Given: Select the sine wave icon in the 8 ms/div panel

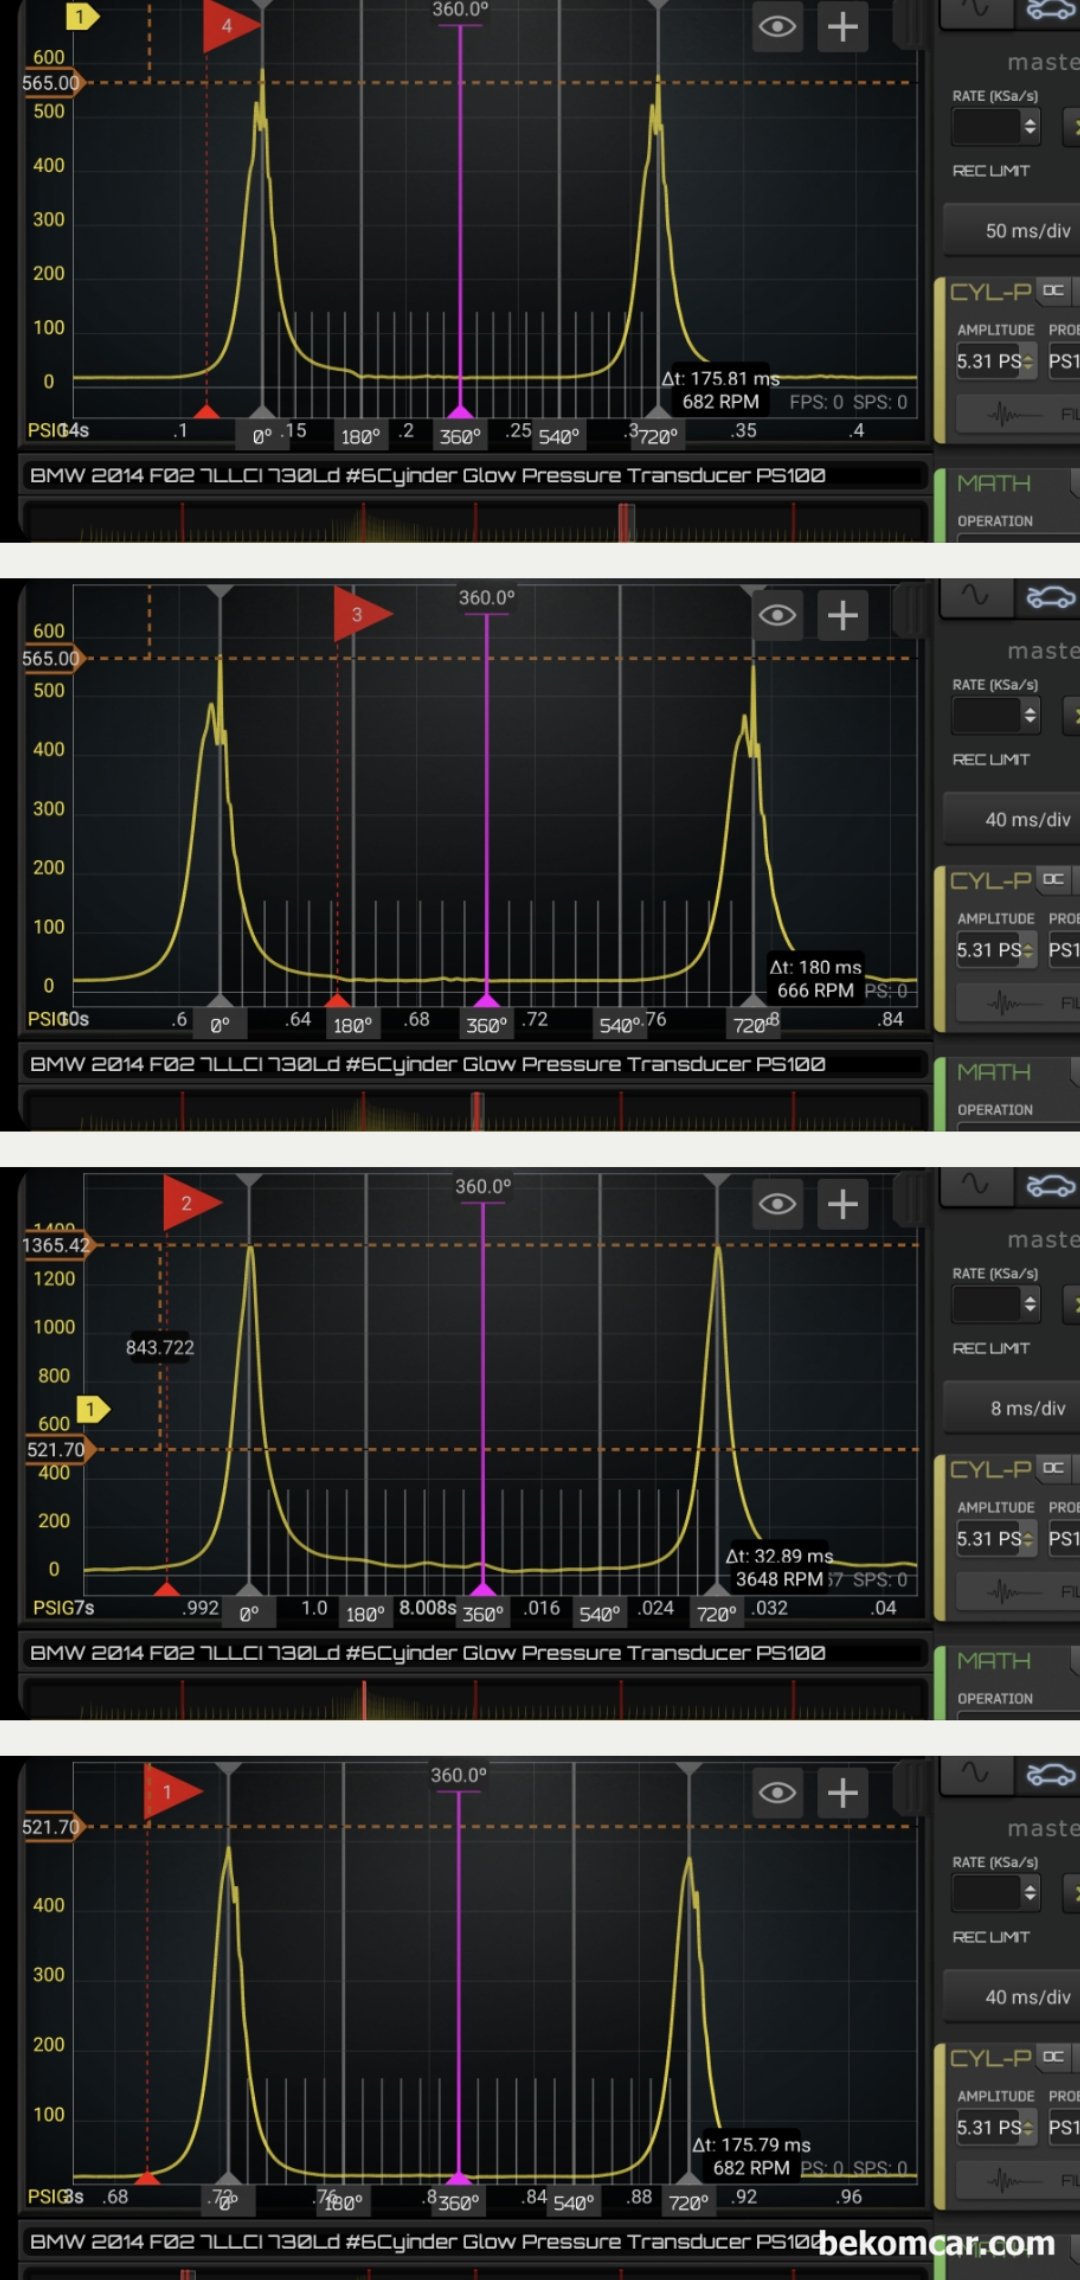Looking at the screenshot, I should 975,1185.
